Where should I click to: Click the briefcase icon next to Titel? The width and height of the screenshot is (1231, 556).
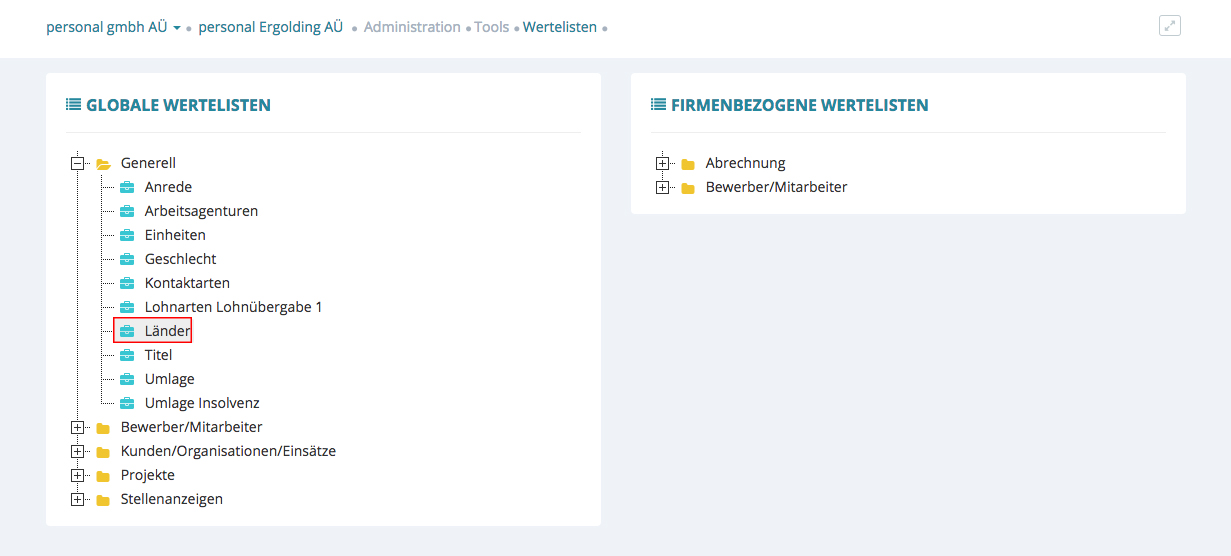[x=127, y=355]
